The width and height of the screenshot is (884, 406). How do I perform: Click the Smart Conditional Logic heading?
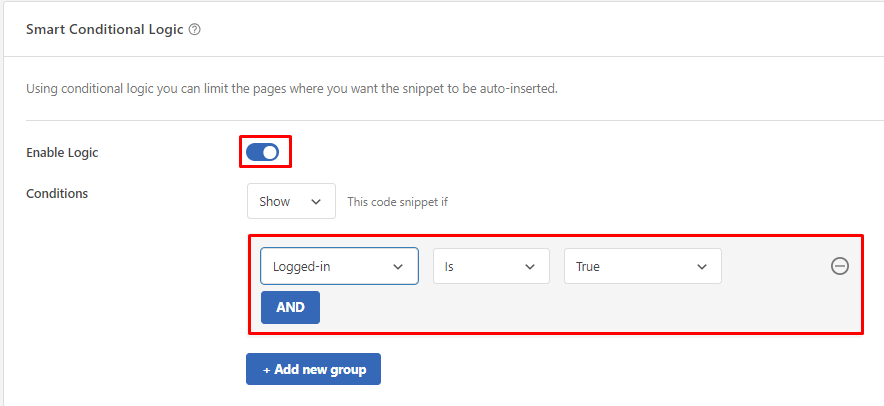(x=105, y=30)
